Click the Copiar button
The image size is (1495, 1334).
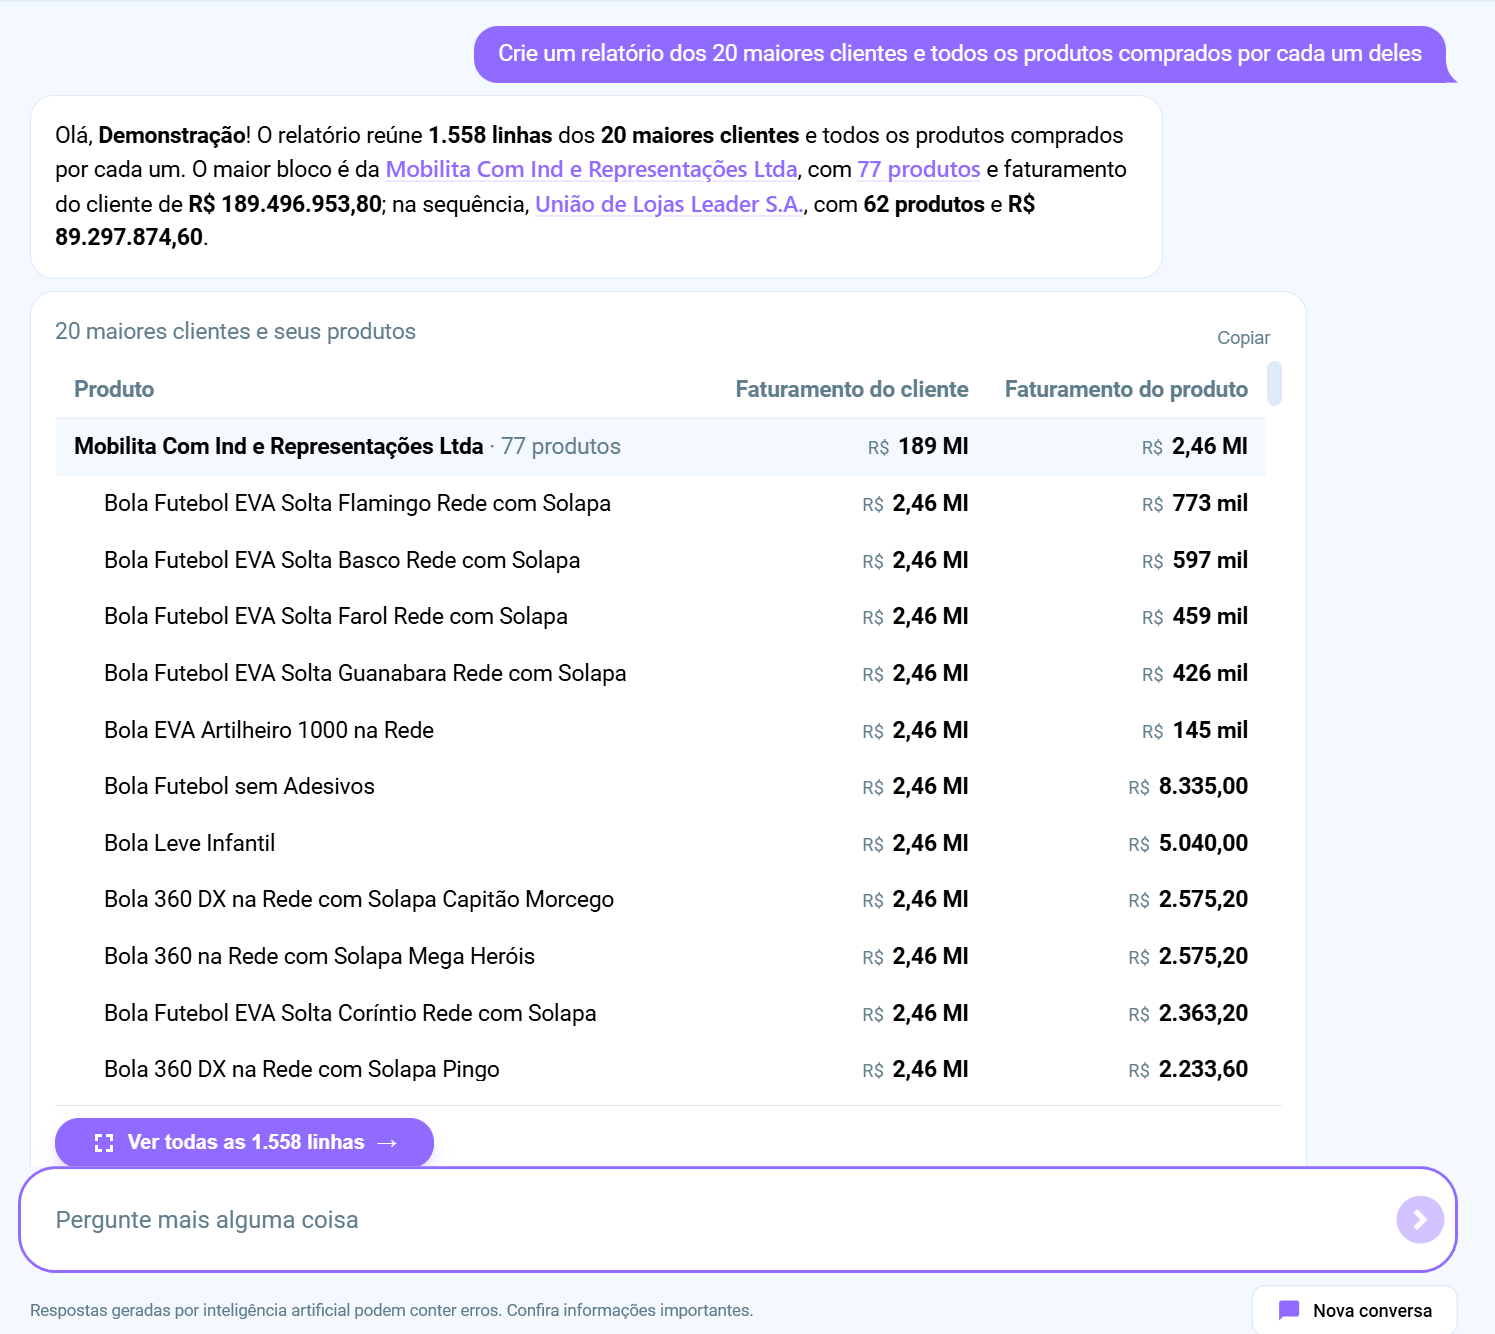coord(1243,338)
